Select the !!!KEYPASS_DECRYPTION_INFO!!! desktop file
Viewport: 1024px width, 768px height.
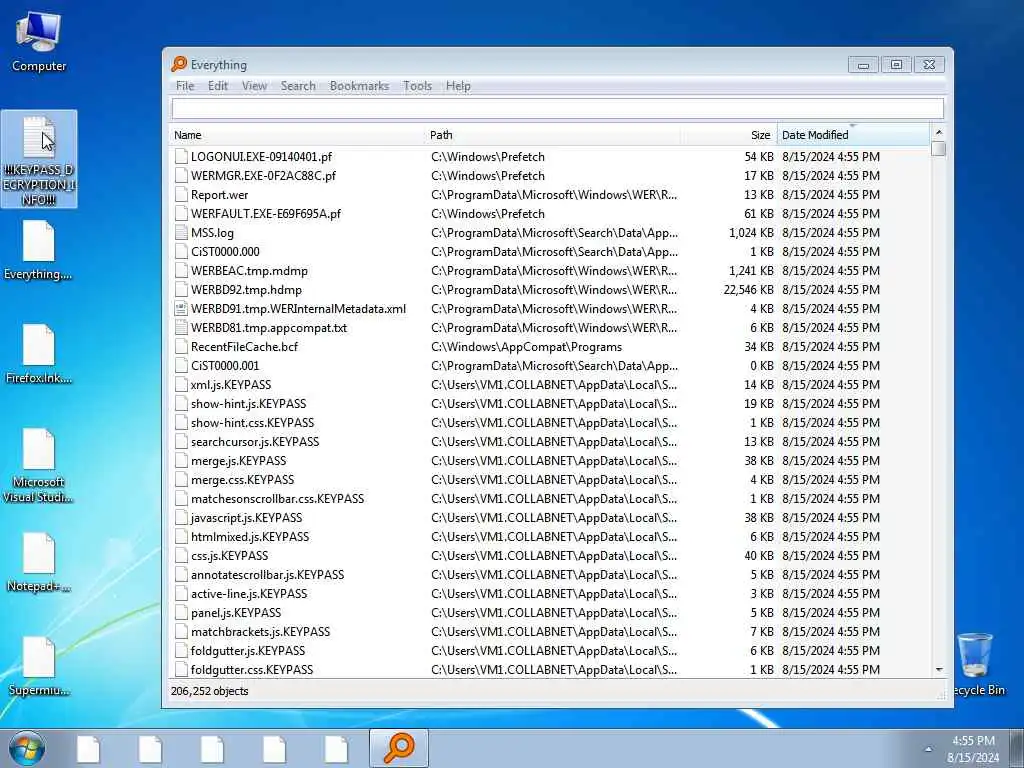[39, 159]
